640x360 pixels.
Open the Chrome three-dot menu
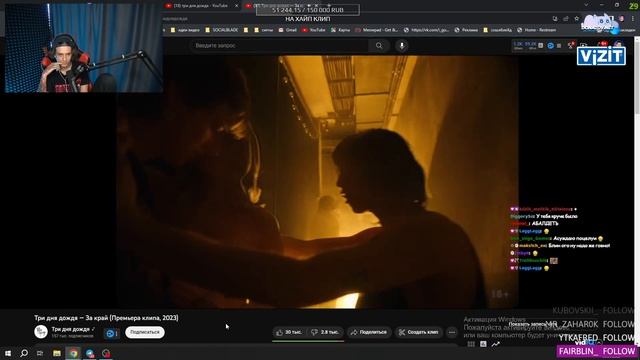click(633, 18)
